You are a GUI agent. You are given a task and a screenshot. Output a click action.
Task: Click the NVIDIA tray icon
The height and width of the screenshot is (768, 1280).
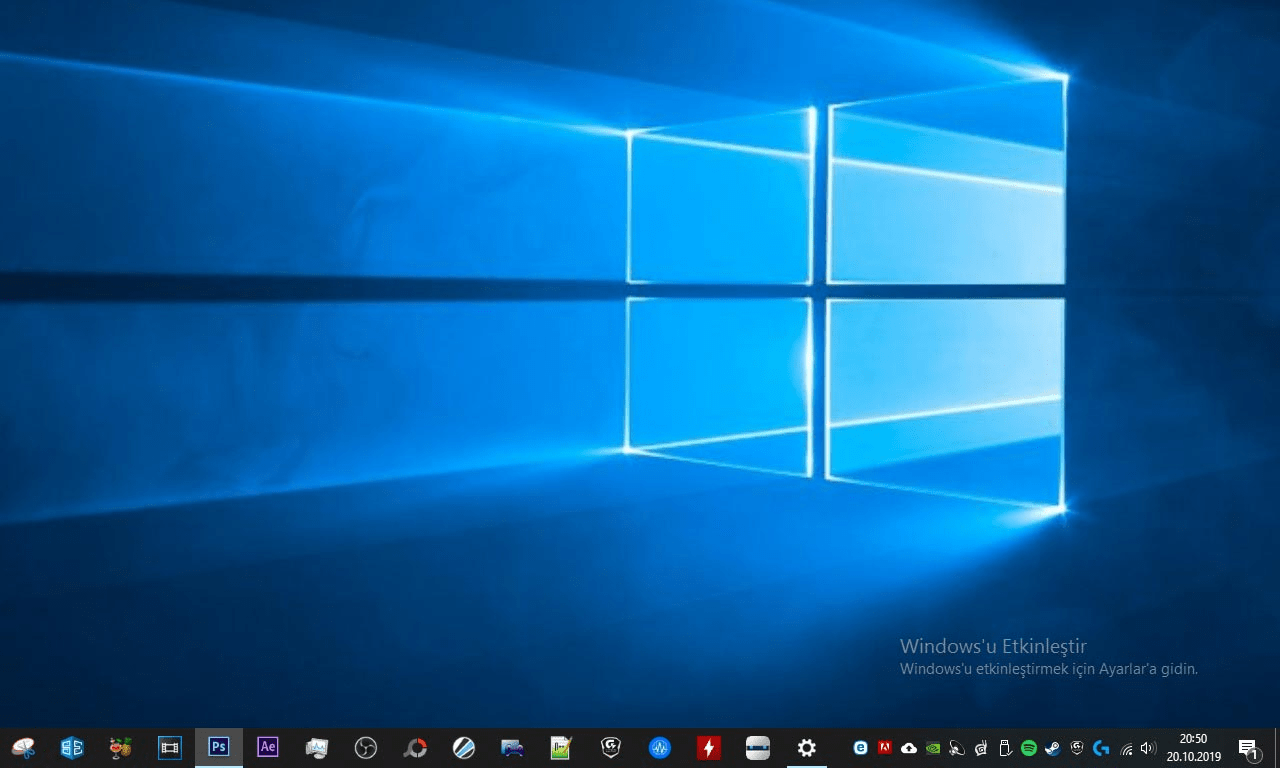(933, 748)
